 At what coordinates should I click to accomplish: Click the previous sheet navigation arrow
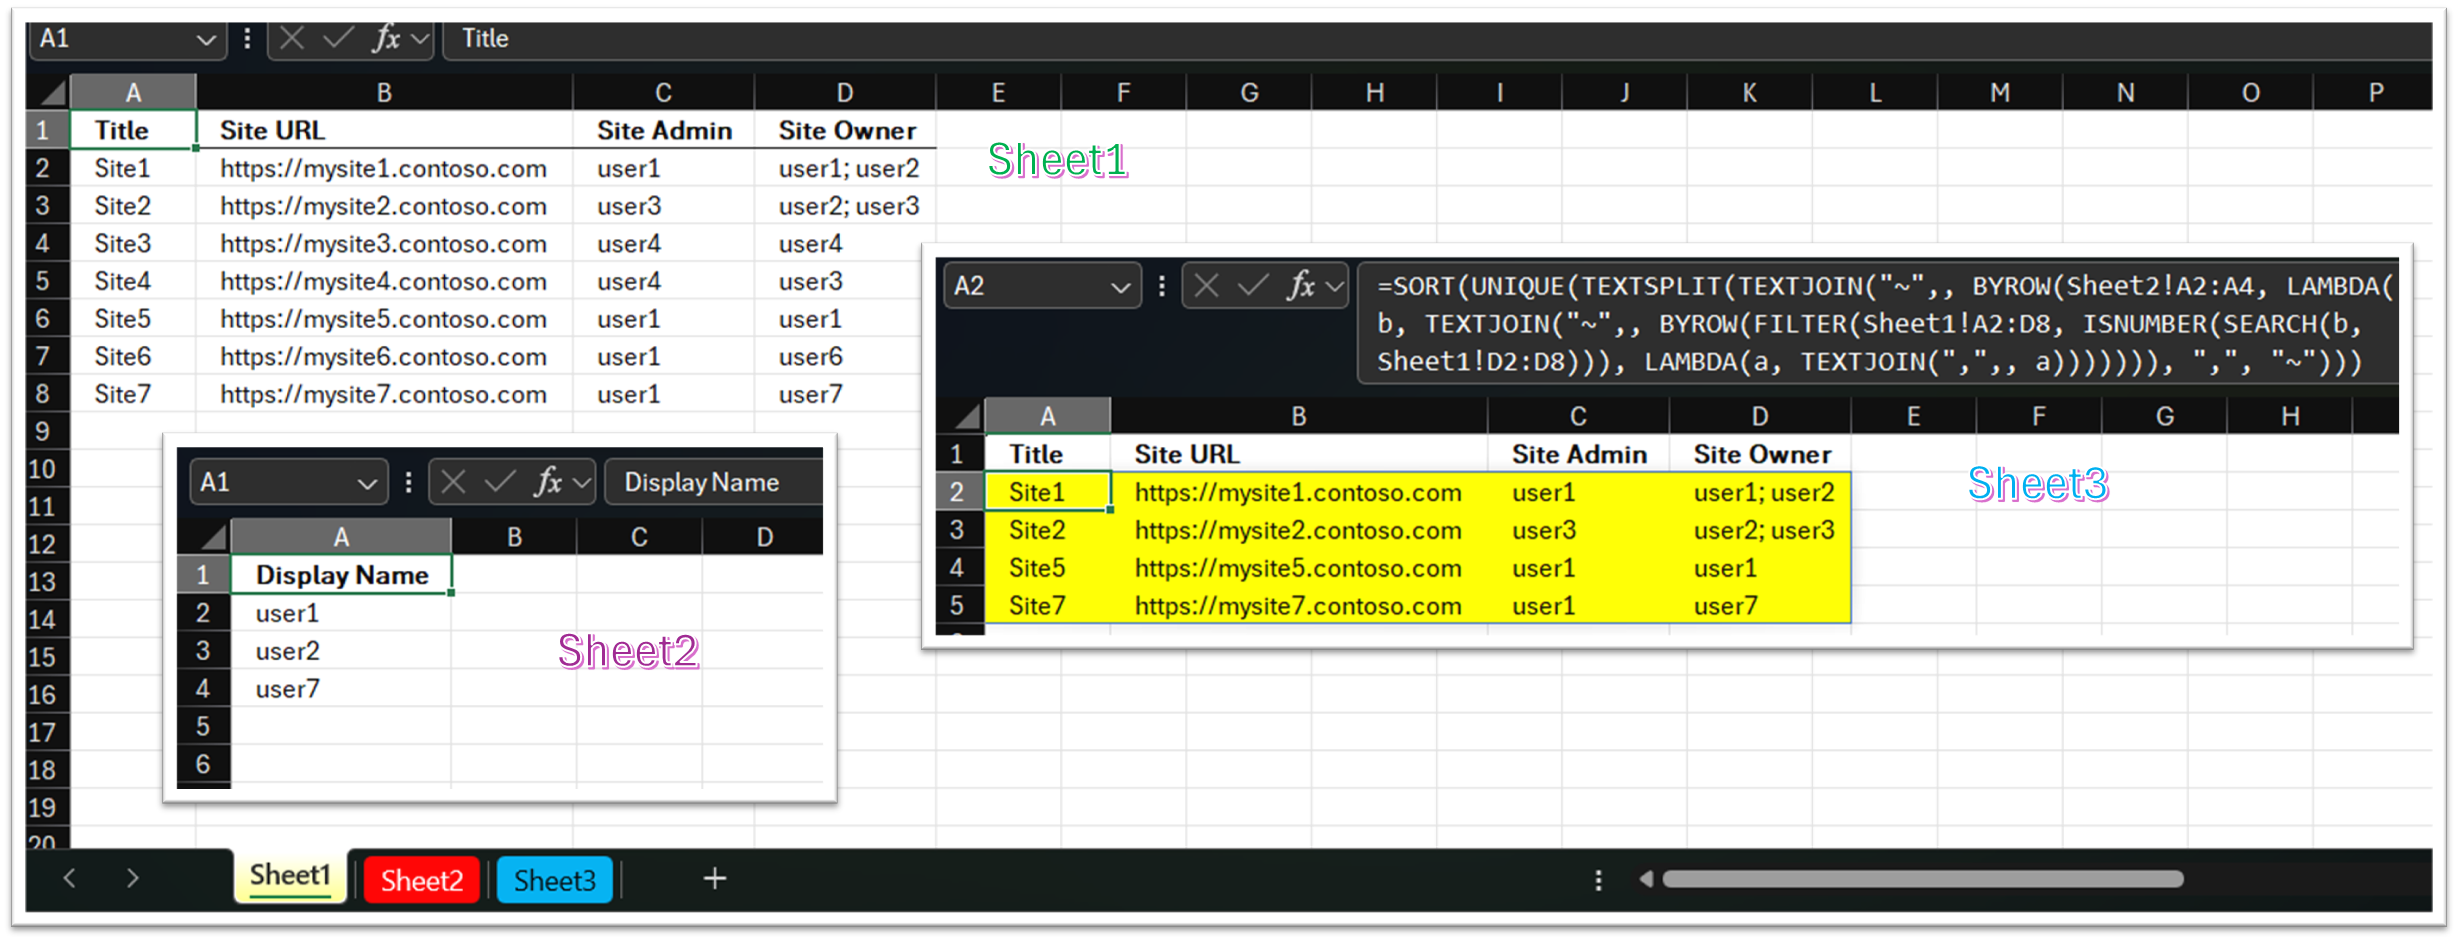point(69,879)
